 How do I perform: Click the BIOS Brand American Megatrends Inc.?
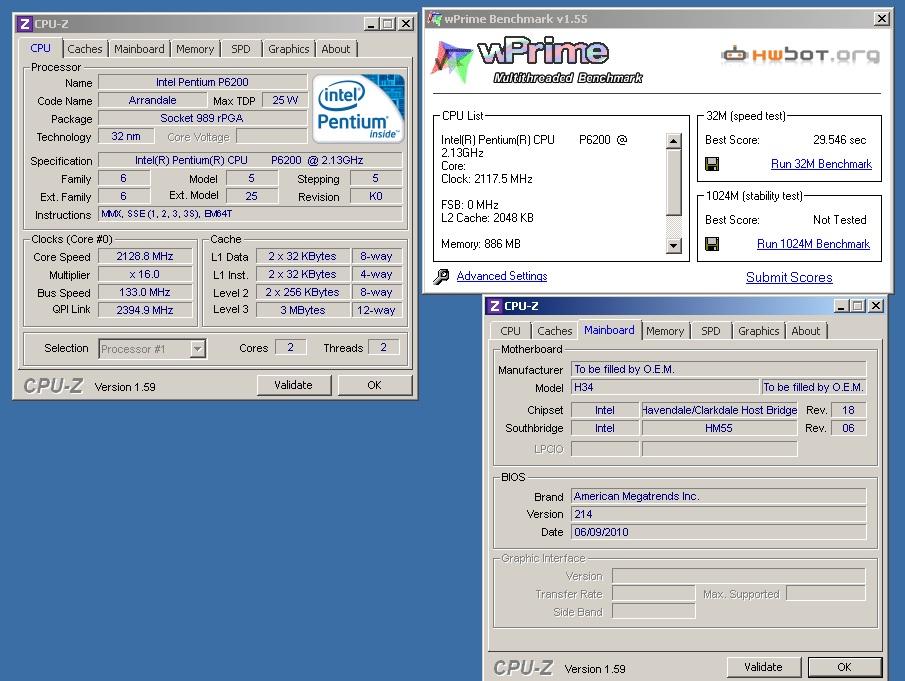719,496
